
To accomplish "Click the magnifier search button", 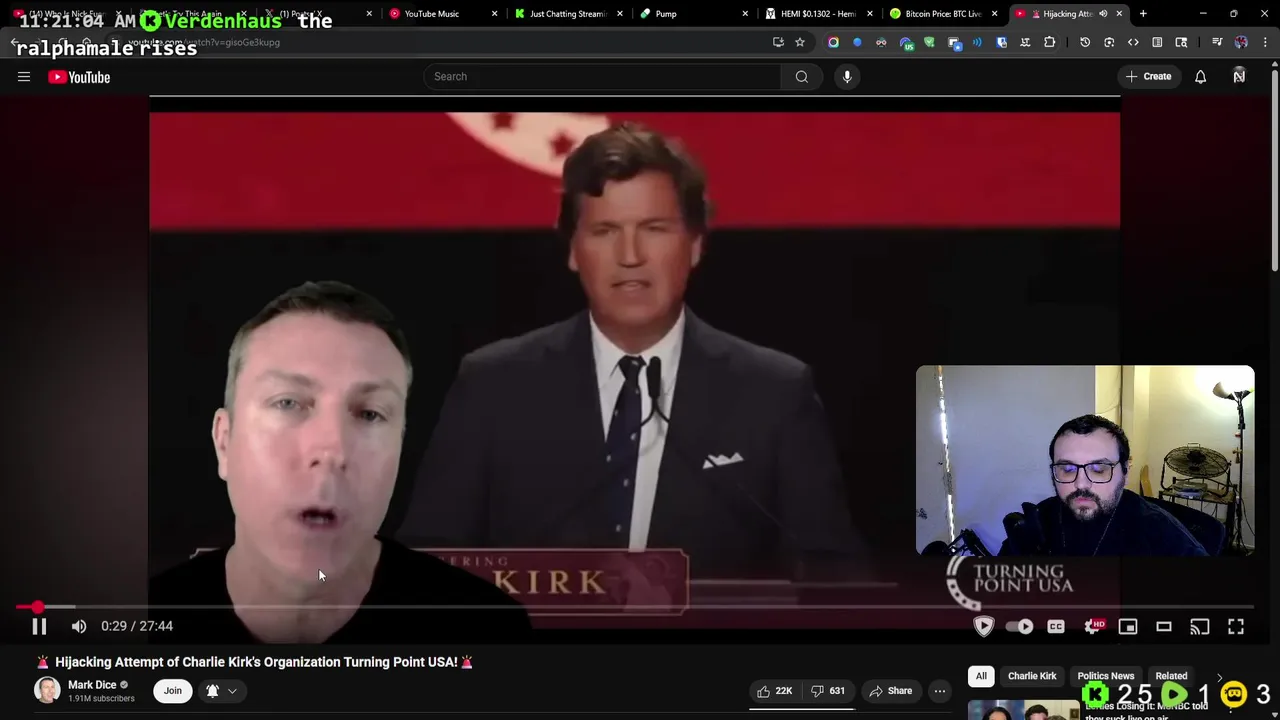I will pyautogui.click(x=802, y=77).
